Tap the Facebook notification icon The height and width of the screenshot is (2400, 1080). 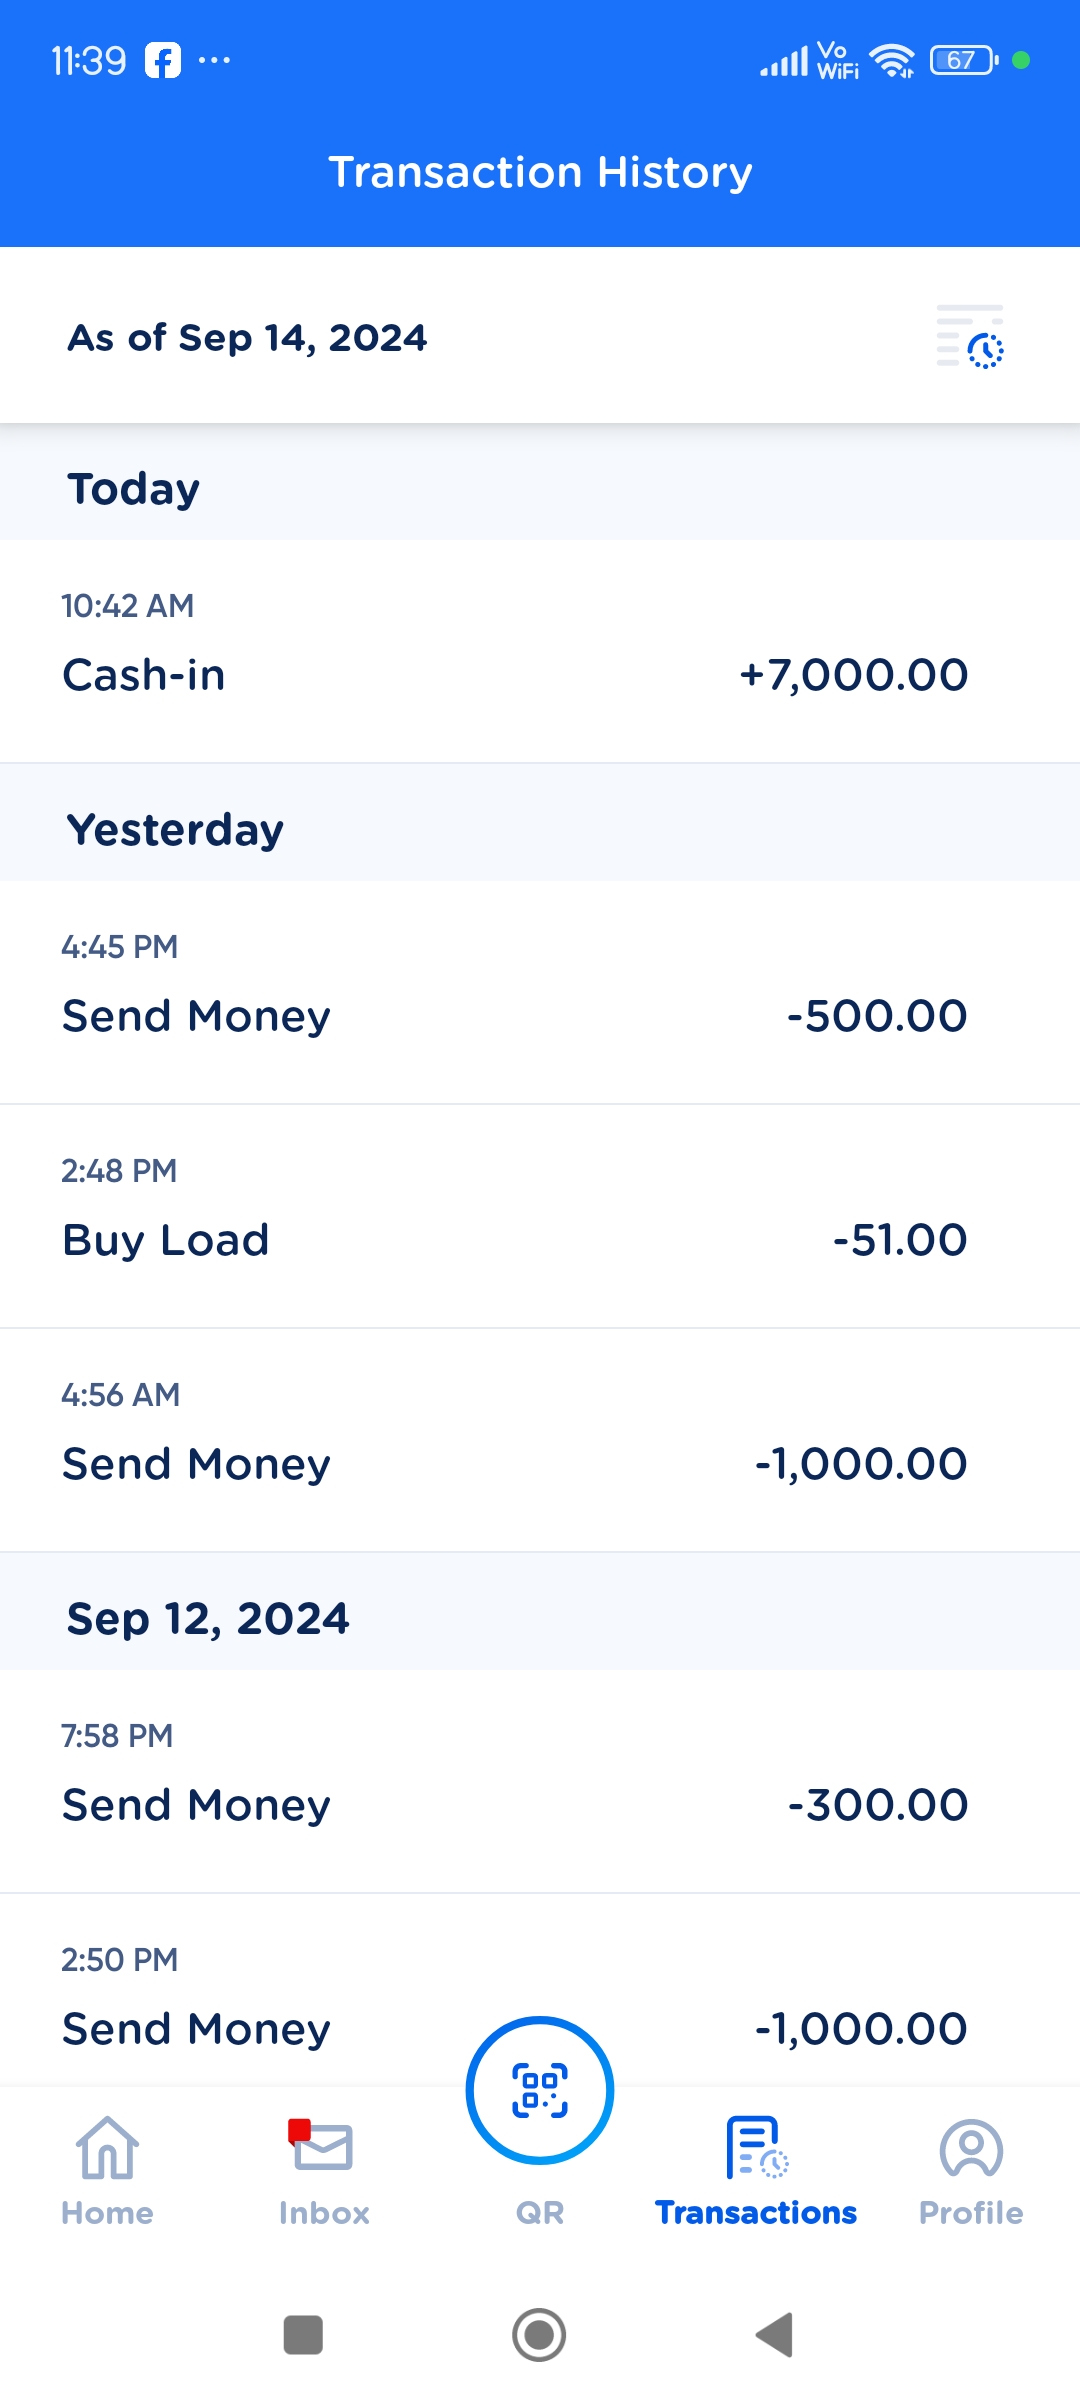pos(163,61)
